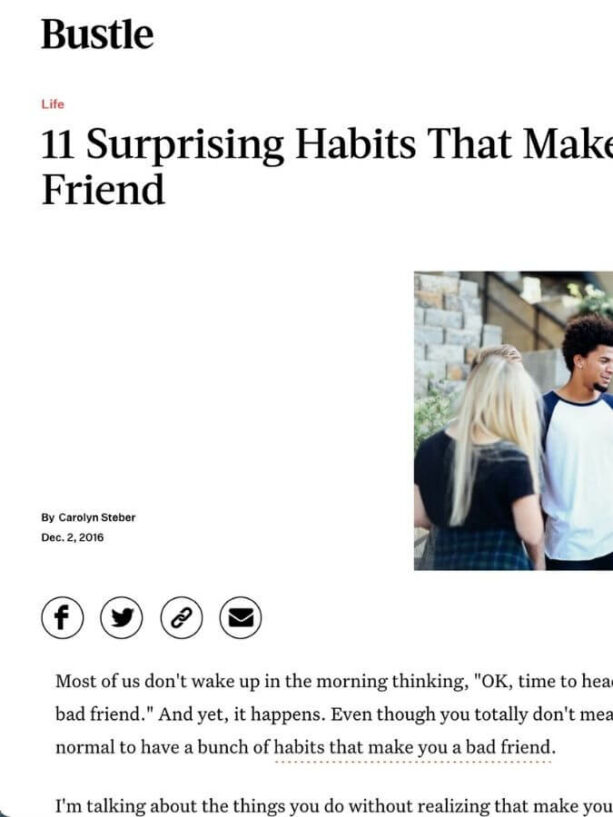Share the article by email envelope icon
Screen dimensions: 613x817
(240, 617)
